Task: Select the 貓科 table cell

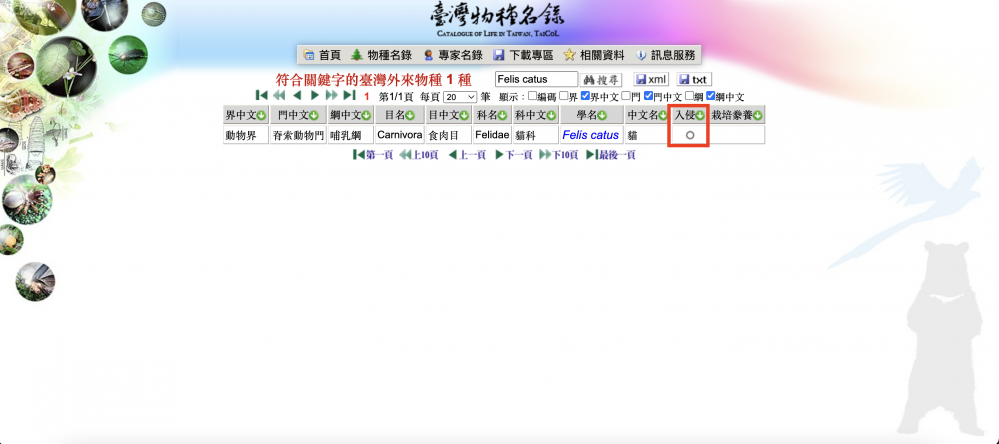Action: [x=535, y=135]
